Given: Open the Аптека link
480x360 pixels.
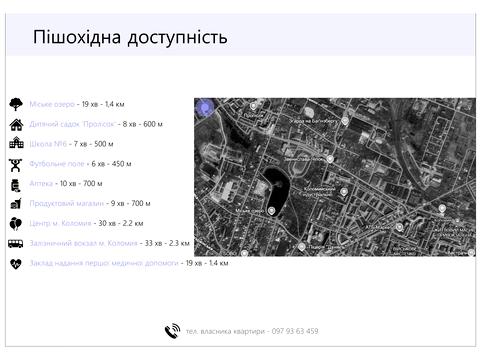Looking at the screenshot, I should [41, 183].
